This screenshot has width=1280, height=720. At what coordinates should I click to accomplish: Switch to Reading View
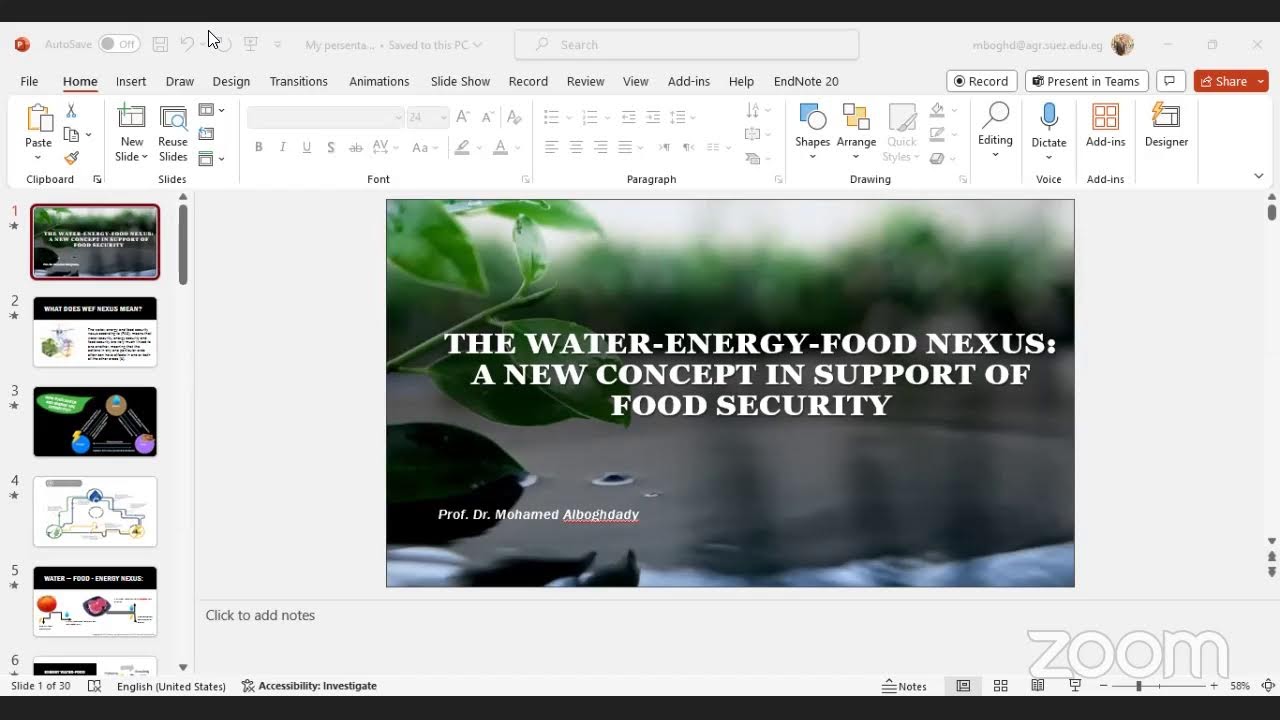[1038, 686]
